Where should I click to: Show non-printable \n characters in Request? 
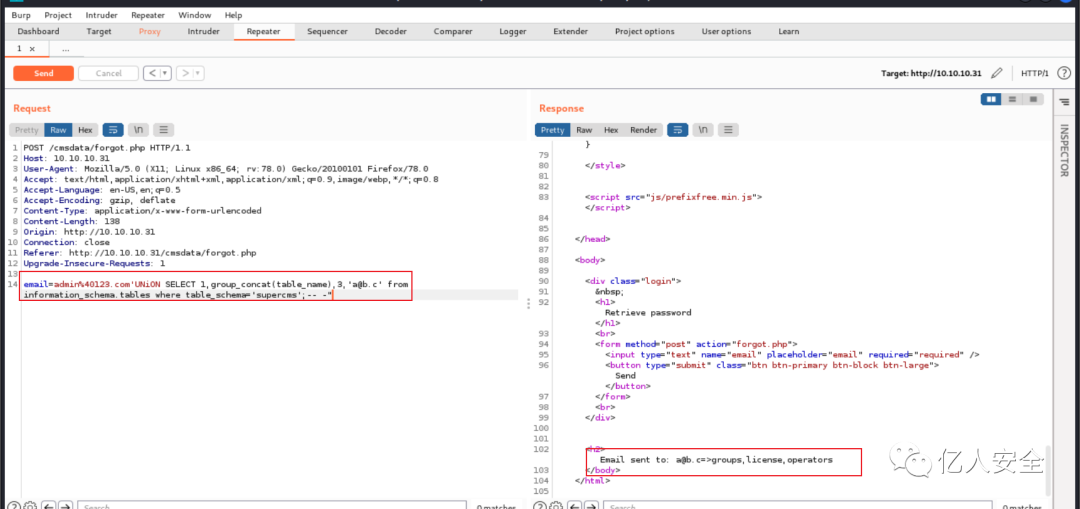click(138, 129)
